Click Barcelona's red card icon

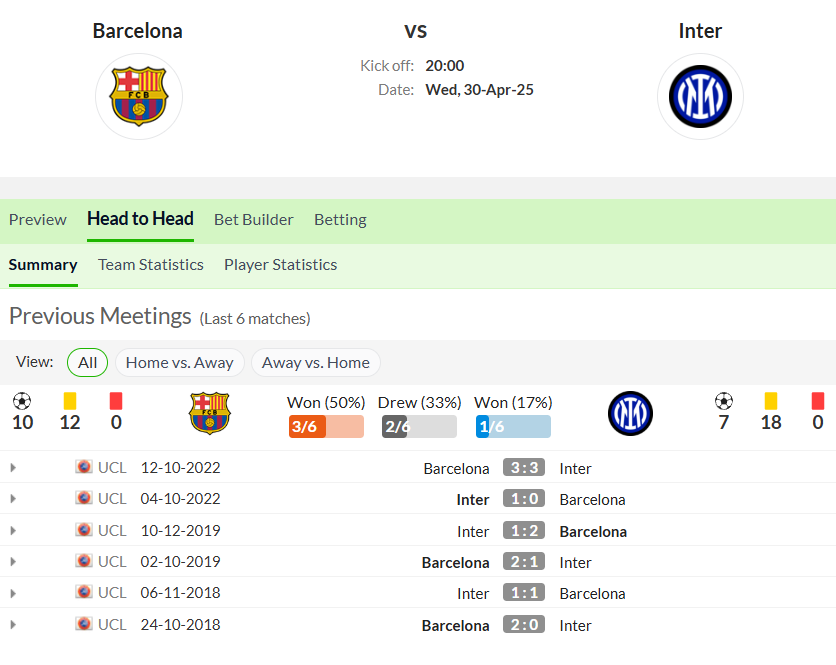pos(116,401)
